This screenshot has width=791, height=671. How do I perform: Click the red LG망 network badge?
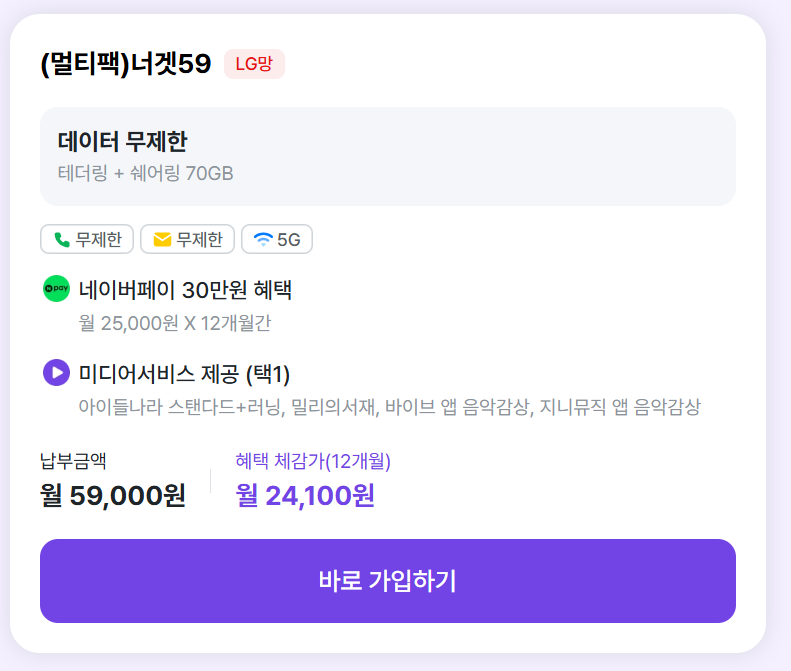coord(254,64)
